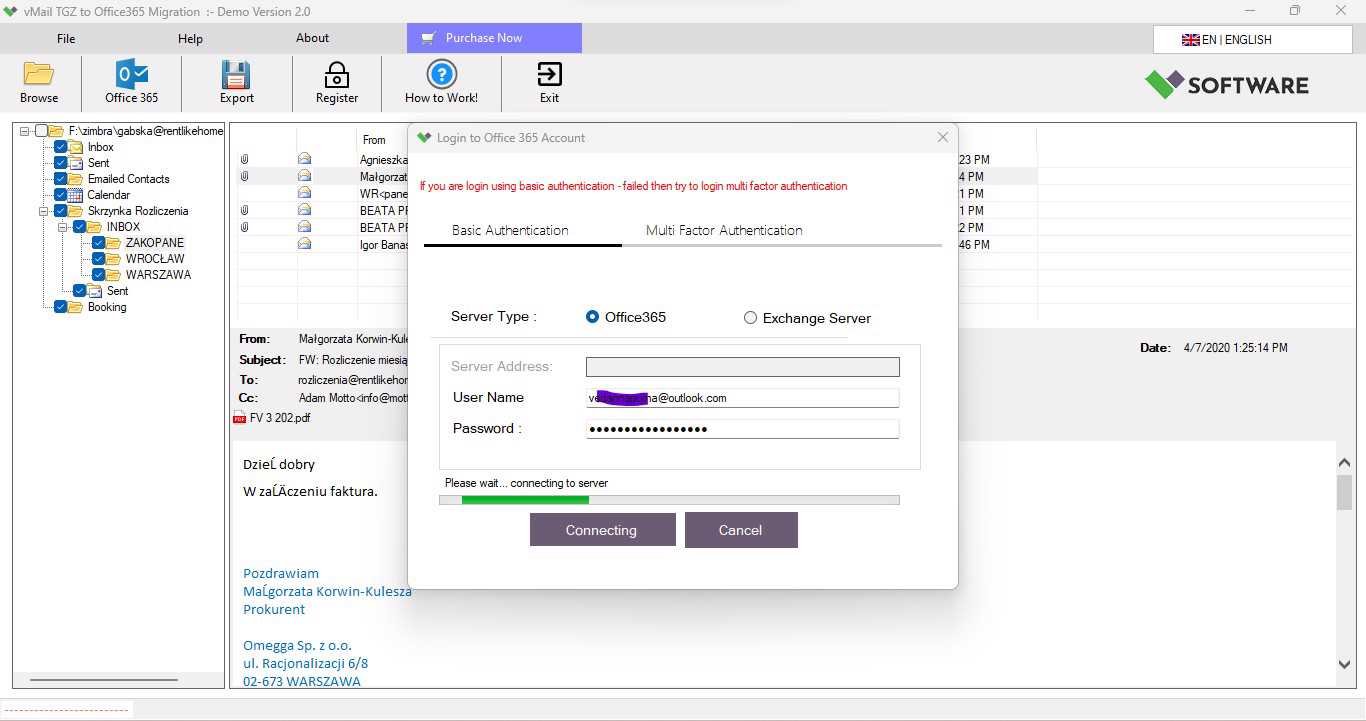Click the Browse folder icon
Screen dimensions: 1366x721
pos(39,74)
